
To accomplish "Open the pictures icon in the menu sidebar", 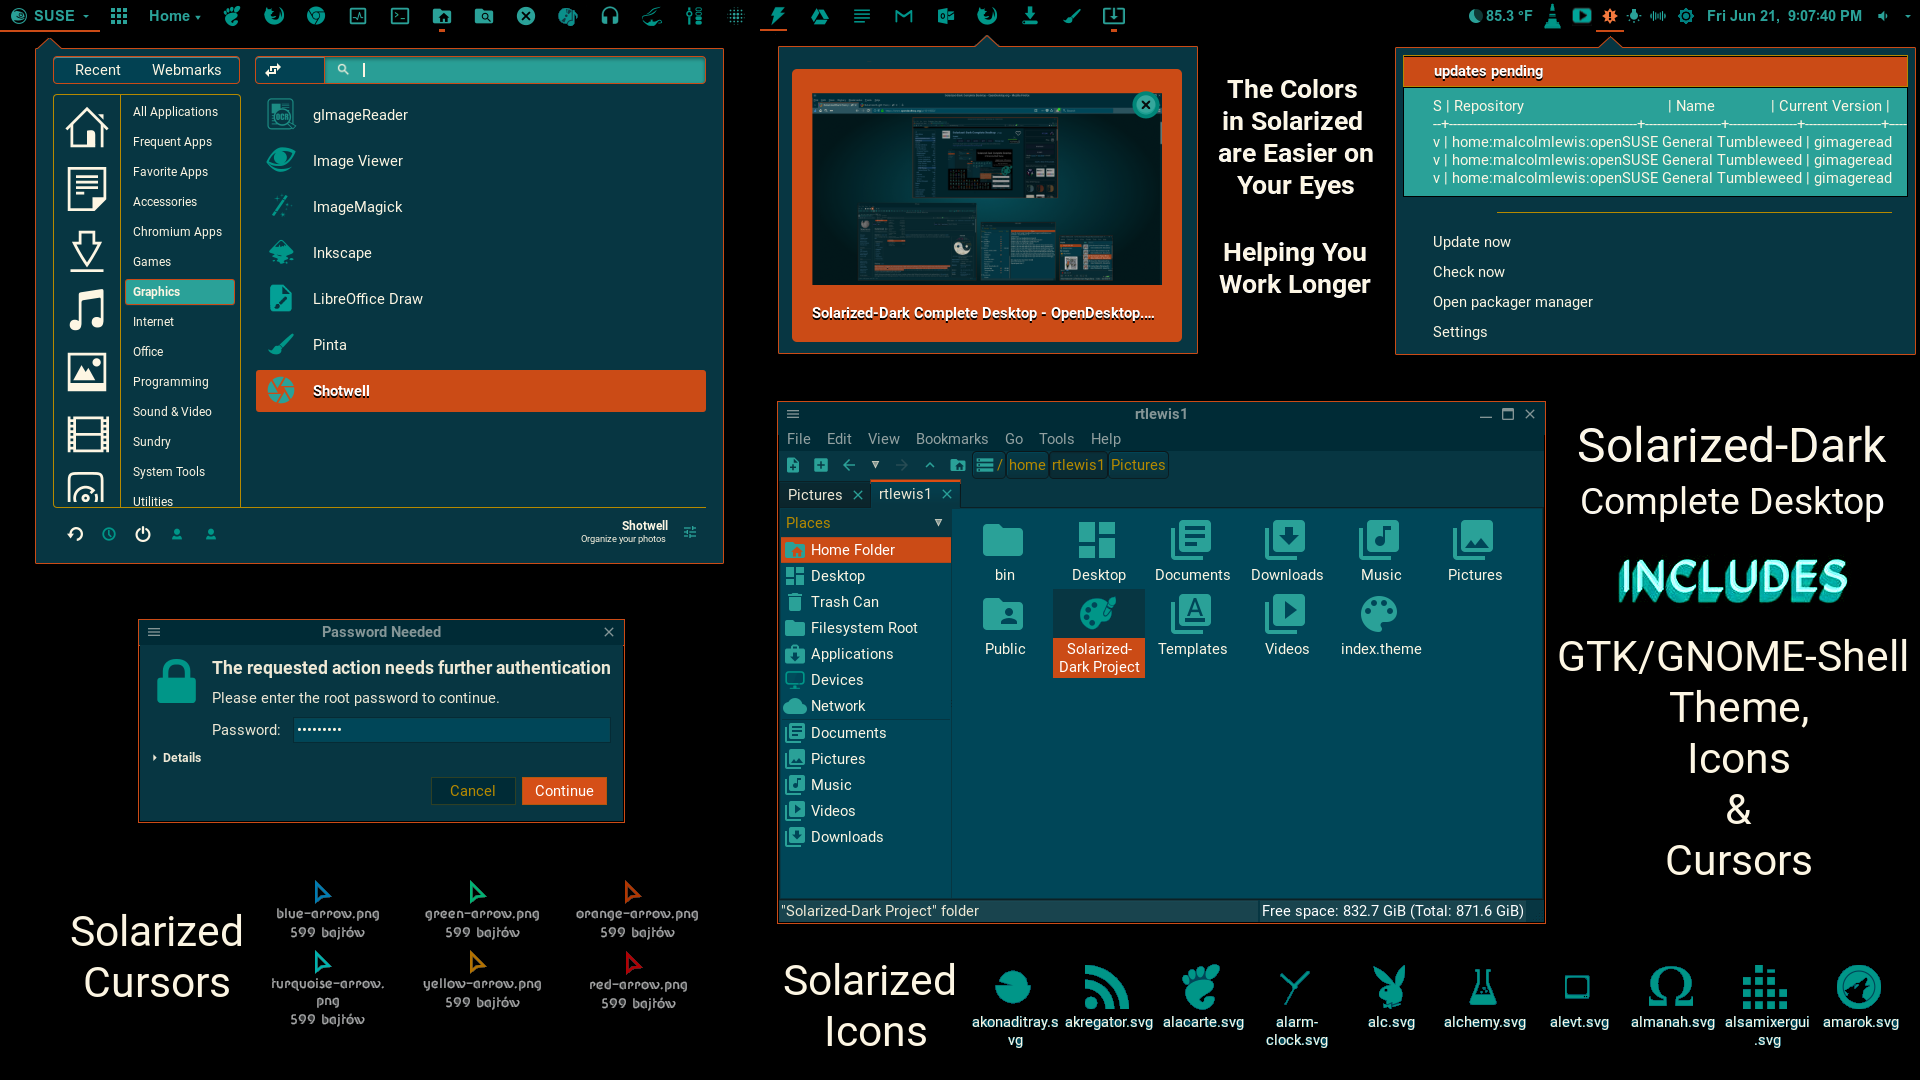I will click(x=87, y=372).
